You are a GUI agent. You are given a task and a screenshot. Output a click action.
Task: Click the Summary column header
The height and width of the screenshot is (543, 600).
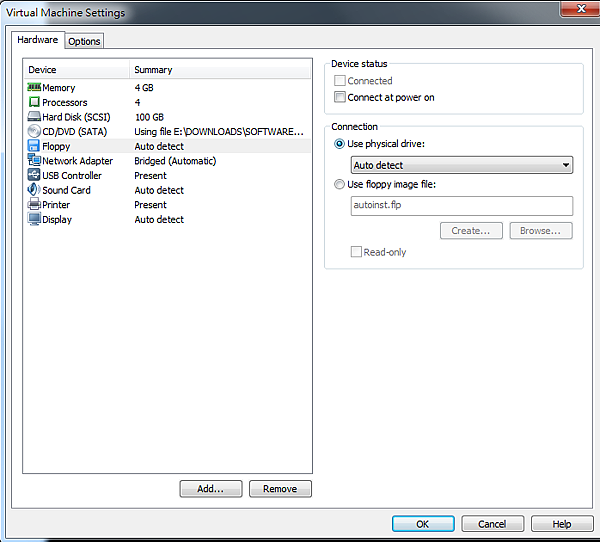(220, 70)
